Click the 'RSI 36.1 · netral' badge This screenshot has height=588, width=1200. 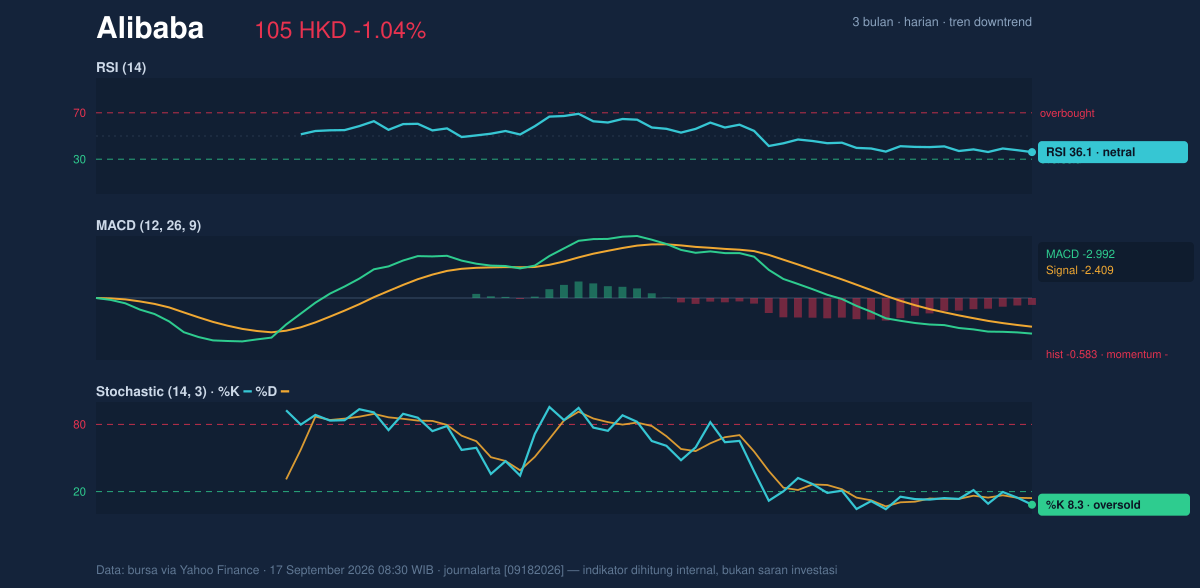click(x=1113, y=152)
